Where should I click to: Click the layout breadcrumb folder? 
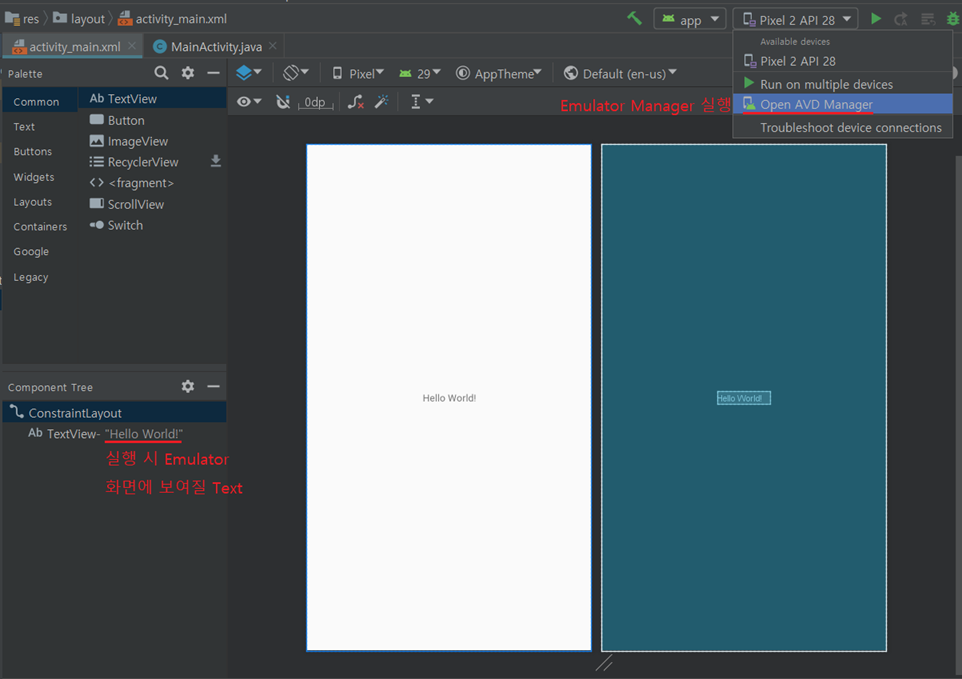click(79, 19)
